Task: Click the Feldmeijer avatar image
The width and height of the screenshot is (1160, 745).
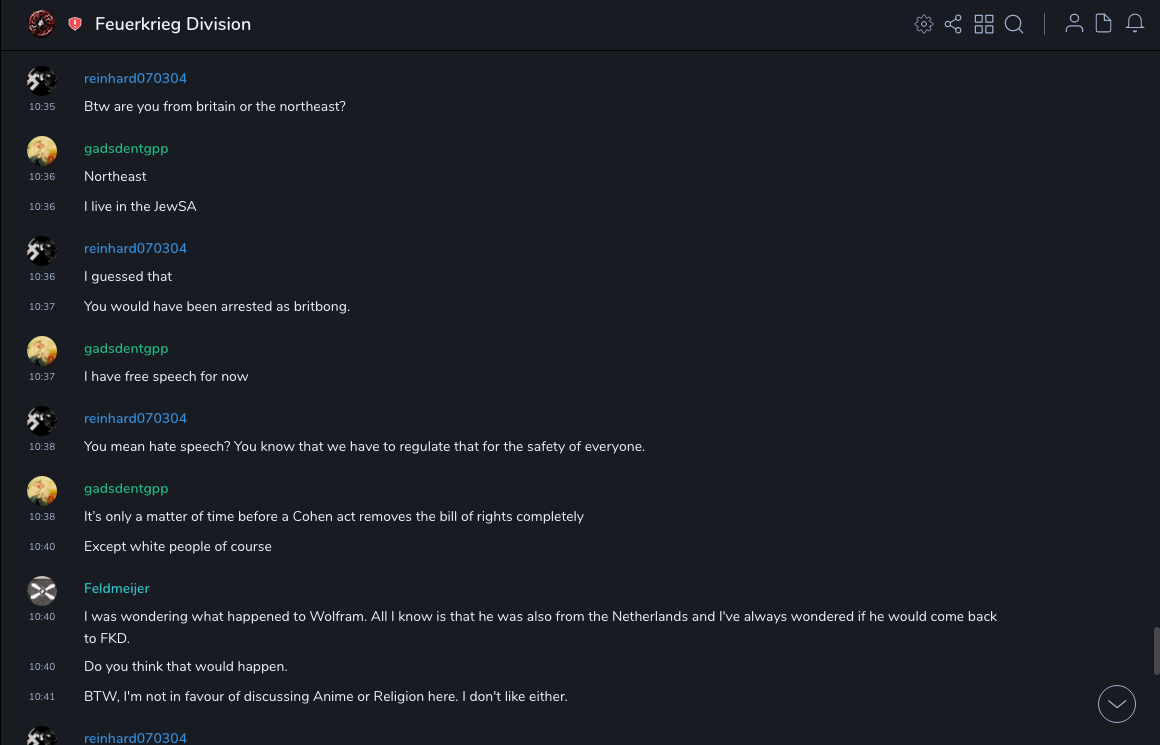Action: pyautogui.click(x=42, y=591)
